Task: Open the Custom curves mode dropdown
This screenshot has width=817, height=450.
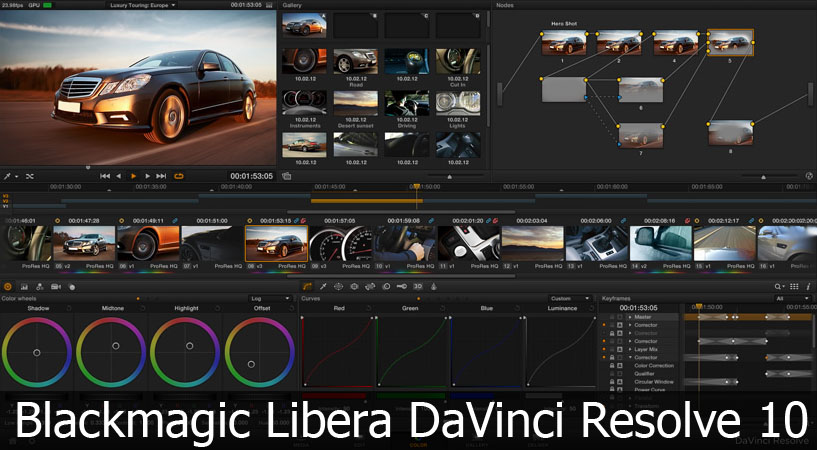Action: tap(570, 298)
